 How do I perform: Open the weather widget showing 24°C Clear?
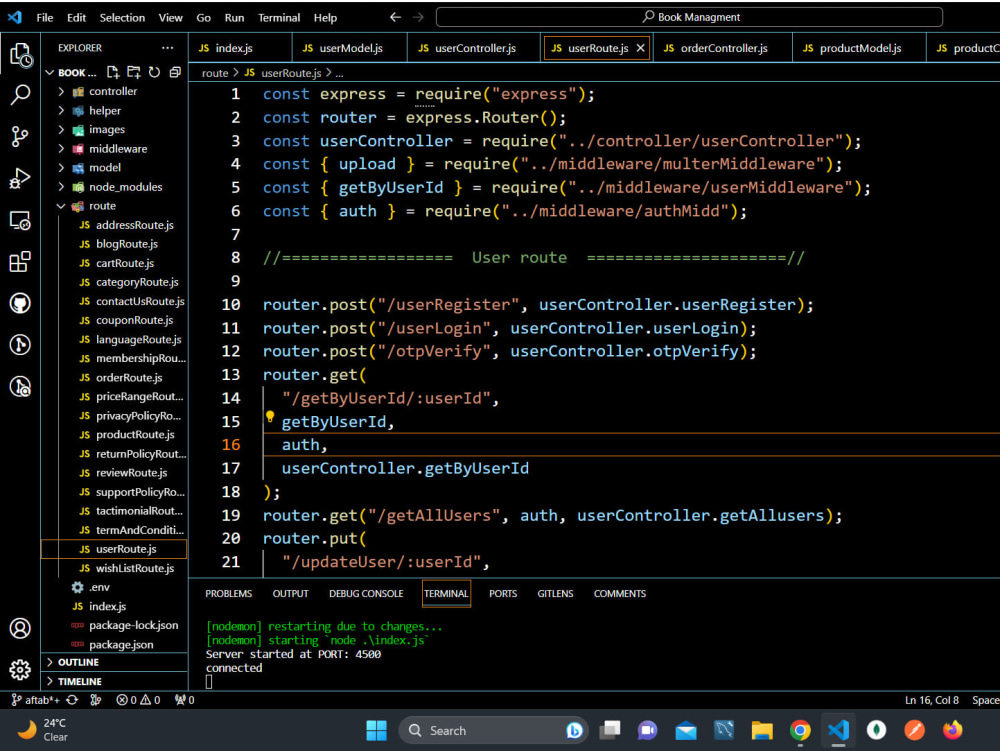42,730
